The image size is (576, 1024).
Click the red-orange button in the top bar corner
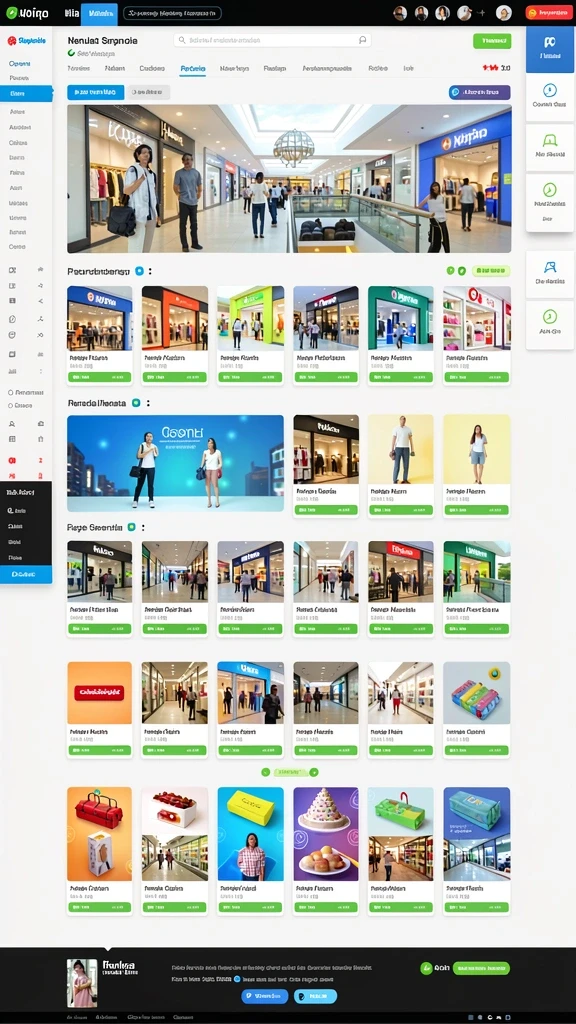549,13
